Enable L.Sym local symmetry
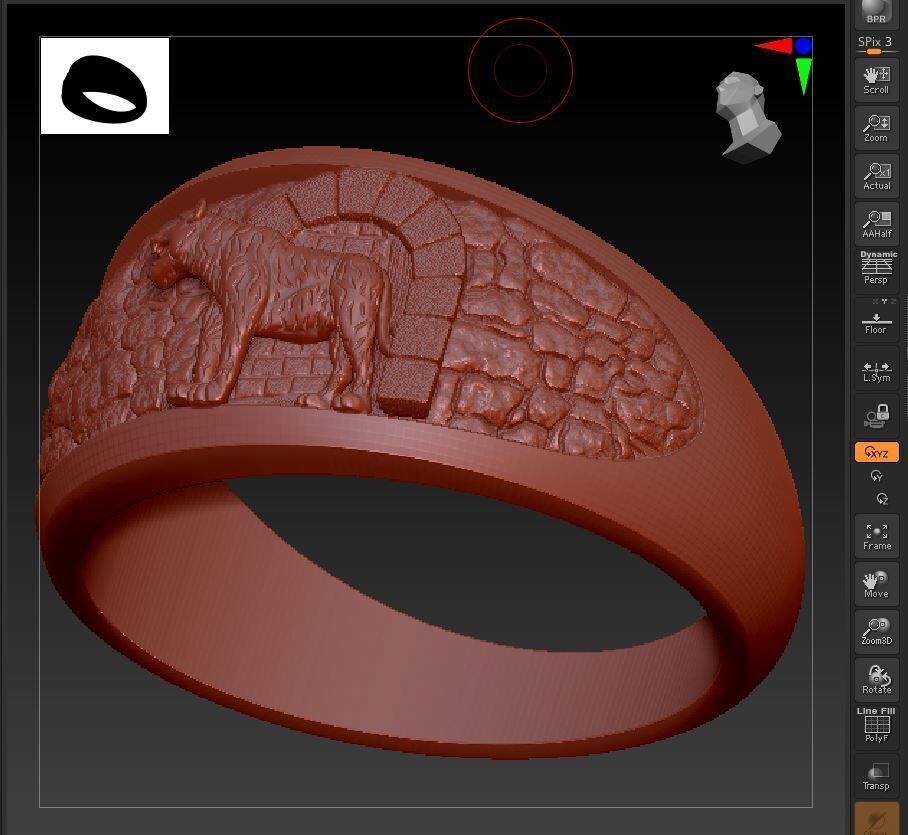Viewport: 908px width, 835px height. 876,369
